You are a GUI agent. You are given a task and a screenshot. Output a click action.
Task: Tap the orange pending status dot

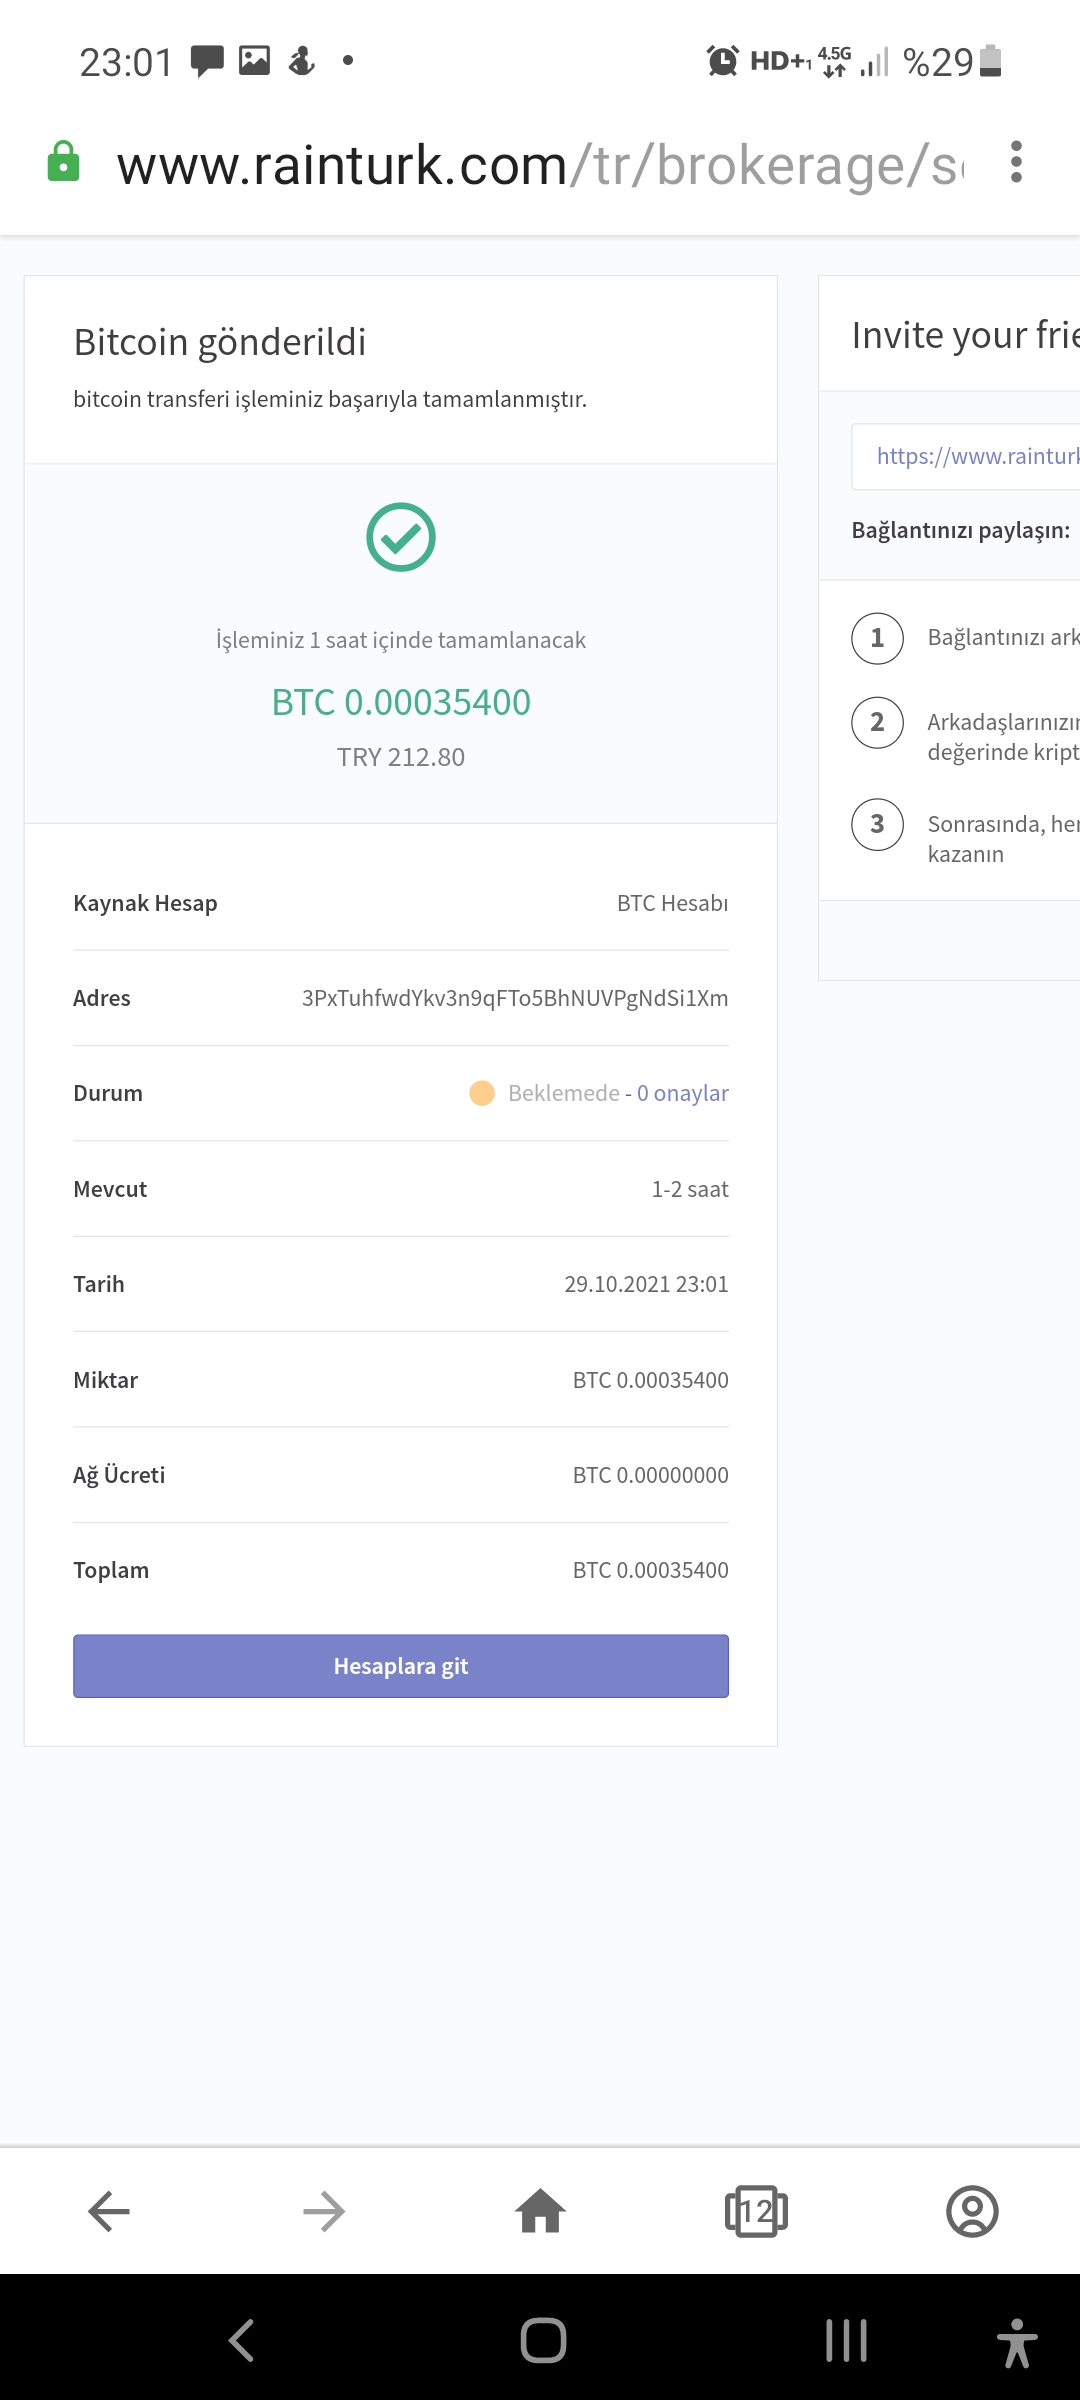pos(482,1093)
